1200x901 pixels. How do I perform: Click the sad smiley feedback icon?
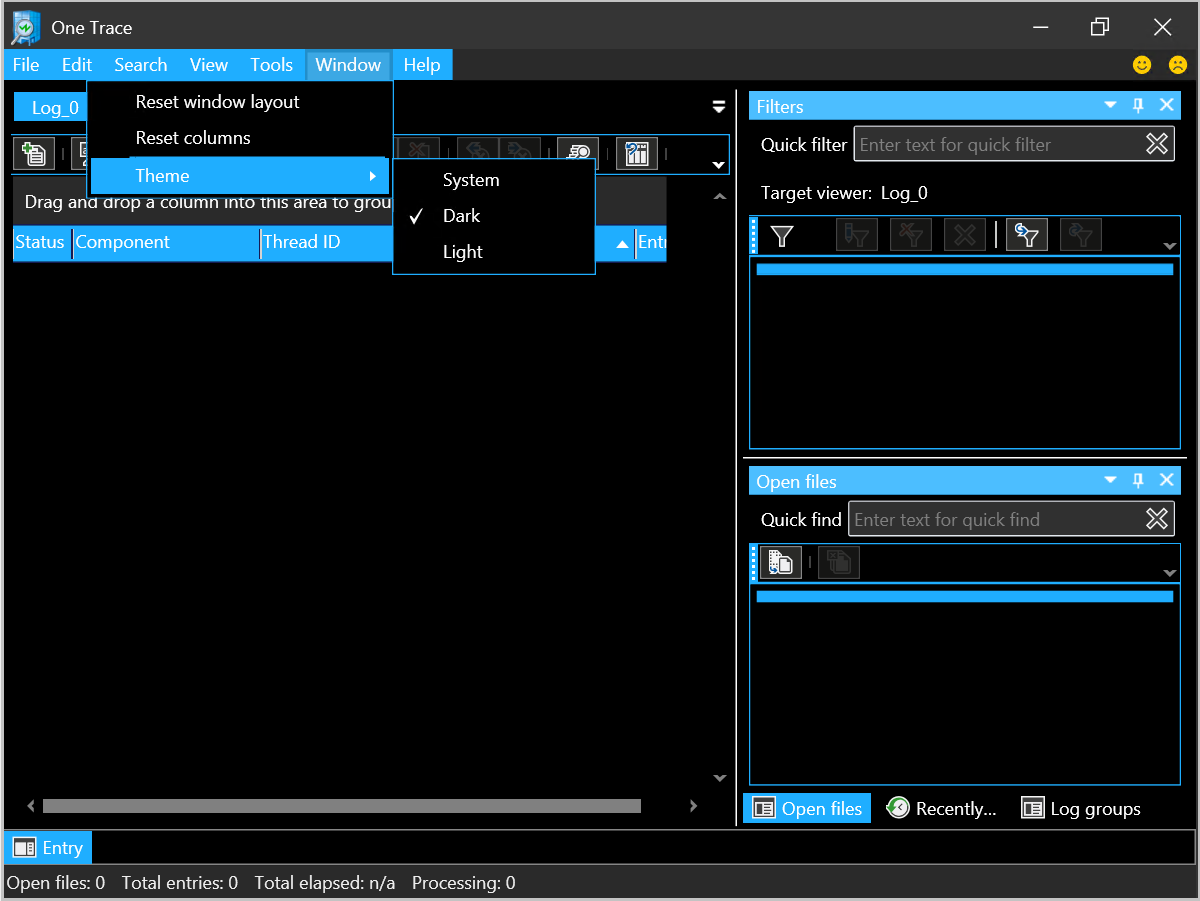click(x=1178, y=65)
